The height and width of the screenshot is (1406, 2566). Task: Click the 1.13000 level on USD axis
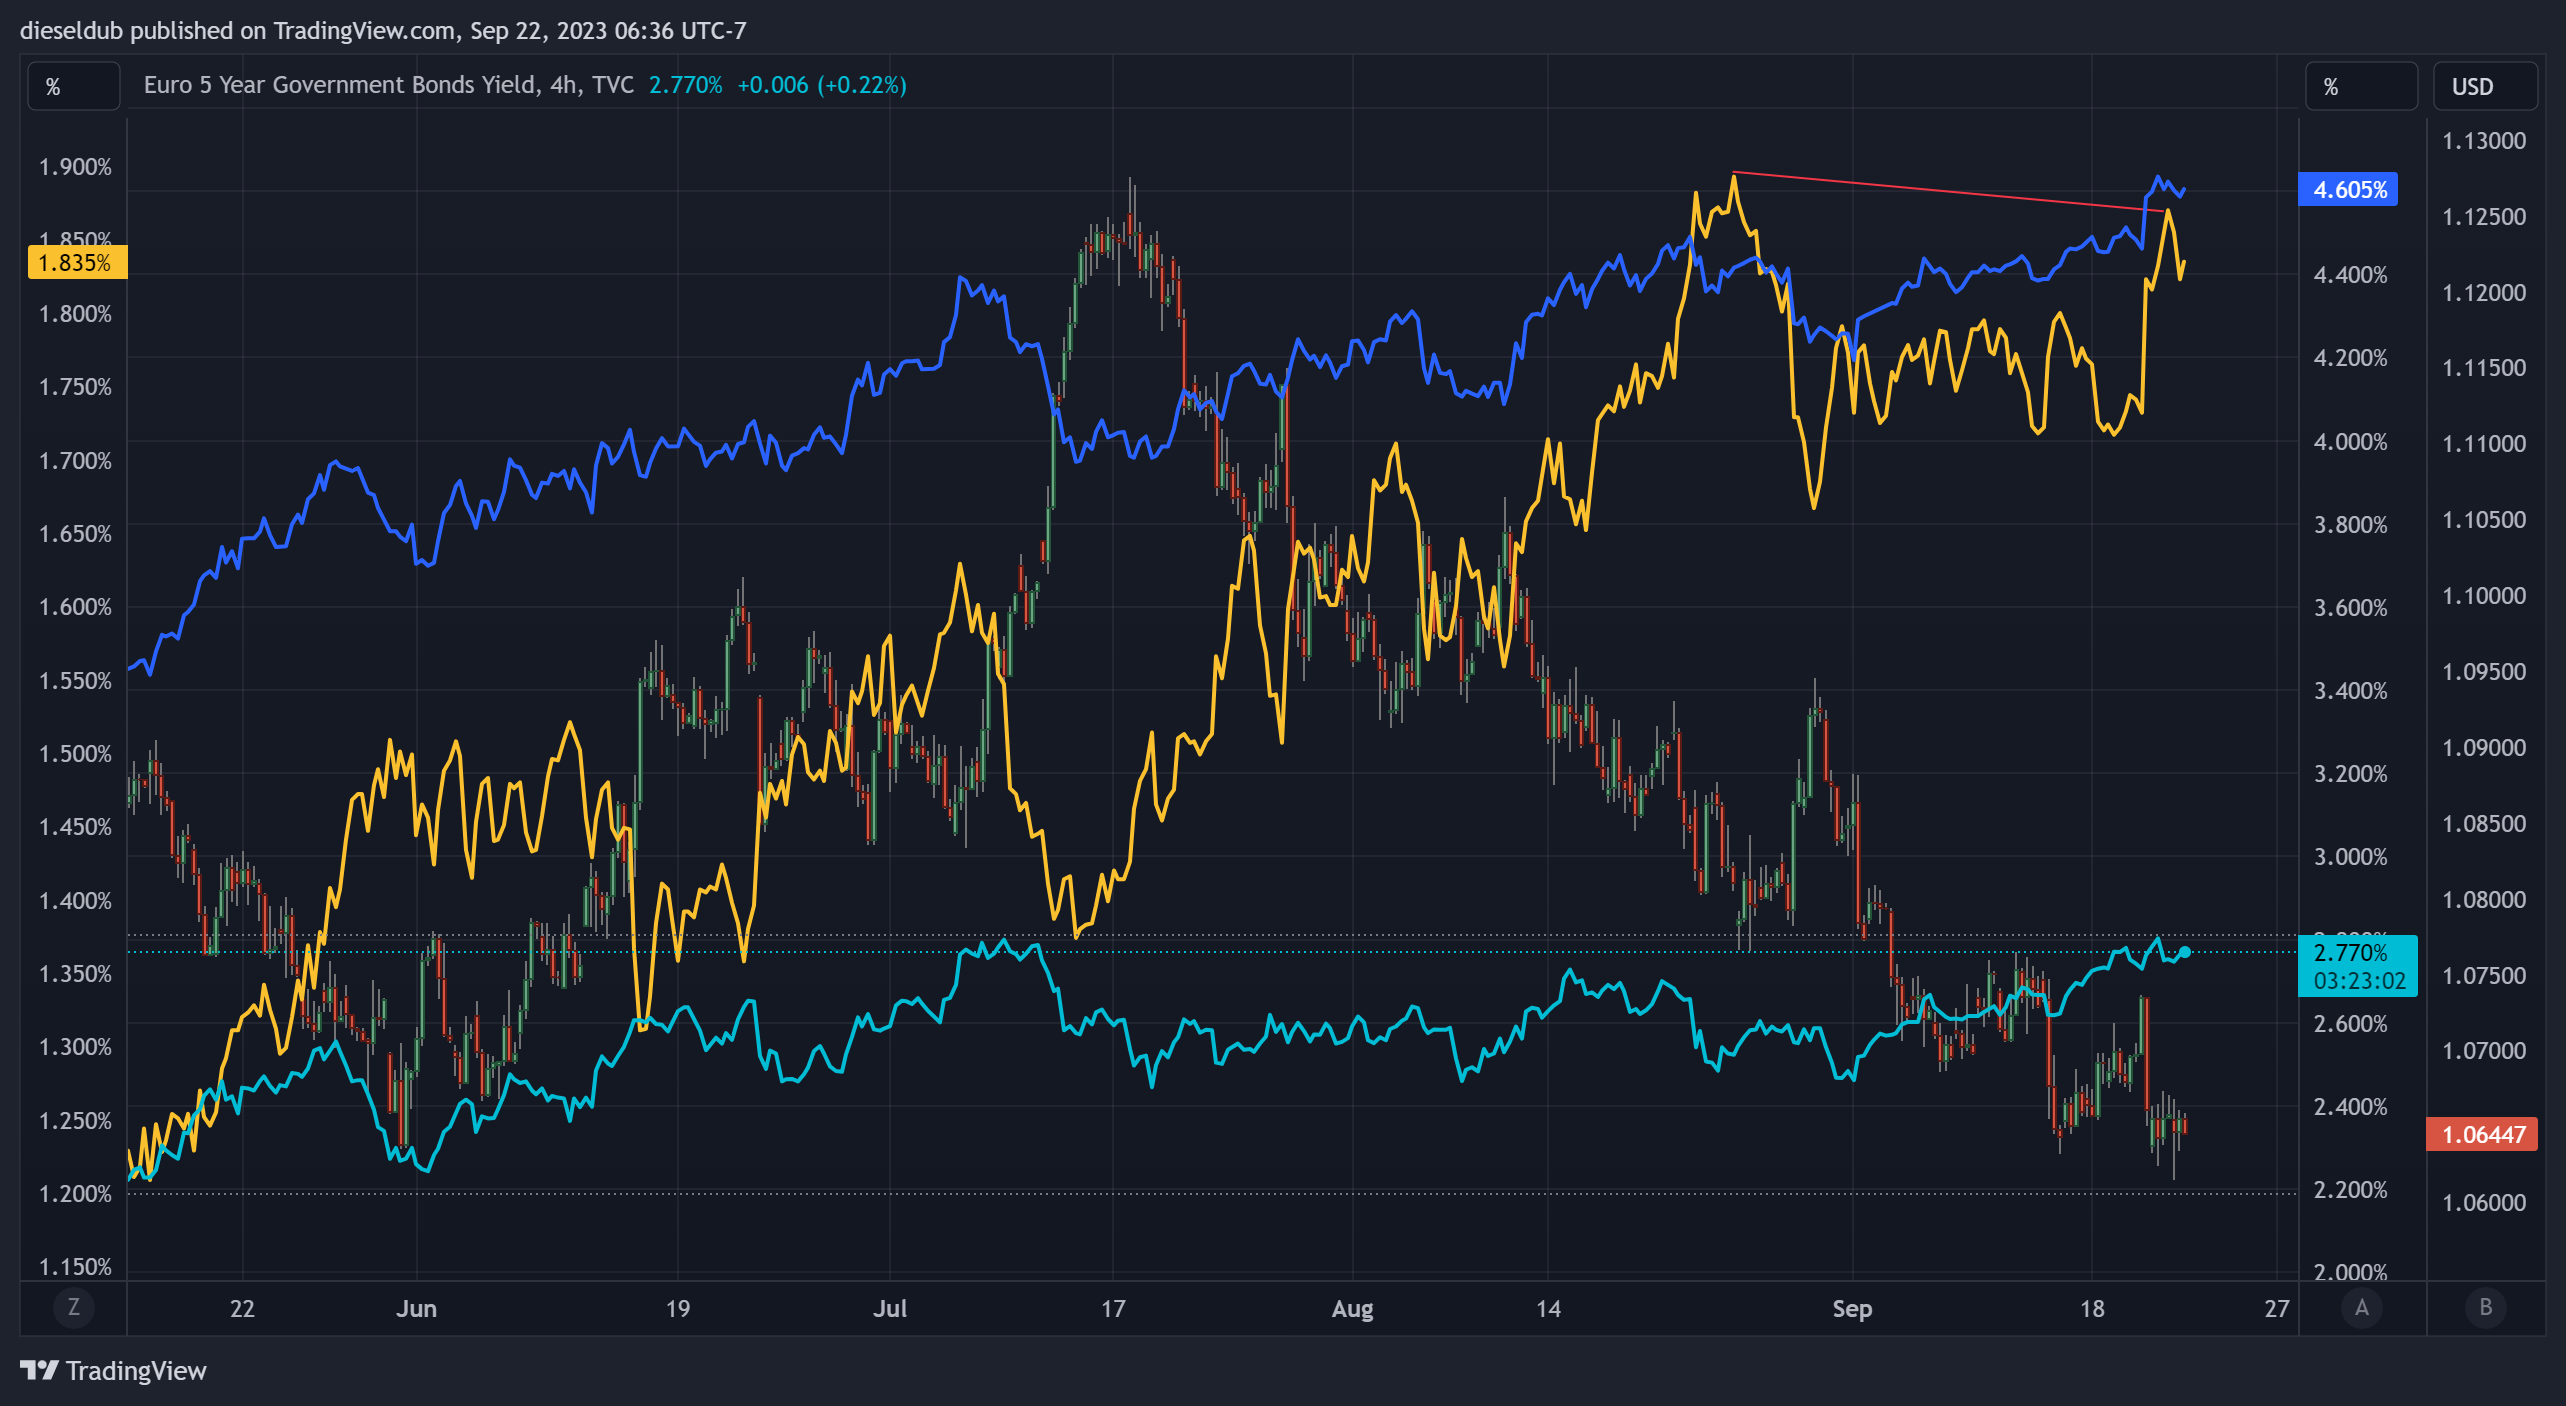(x=2484, y=141)
